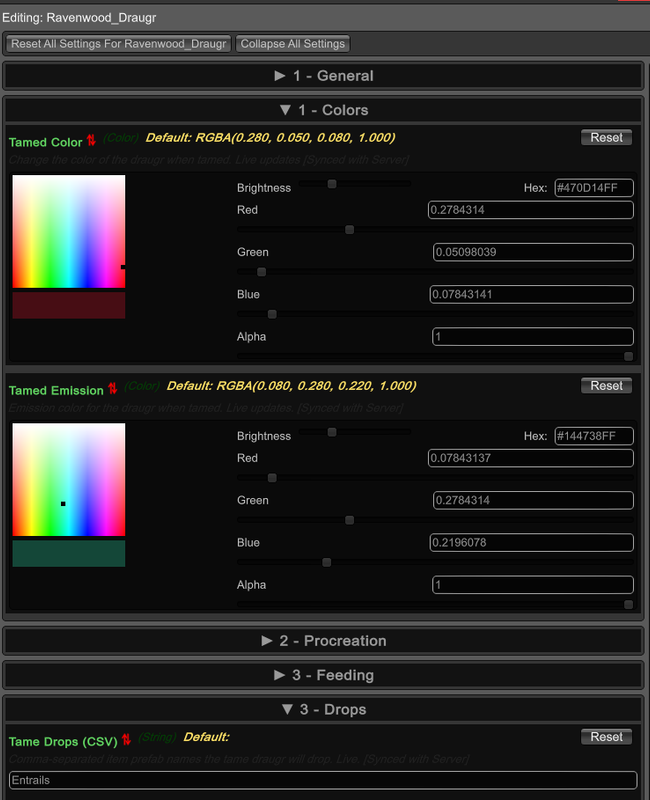Adjust the Tamed Emission Red slider
650x800 pixels.
(x=435, y=478)
